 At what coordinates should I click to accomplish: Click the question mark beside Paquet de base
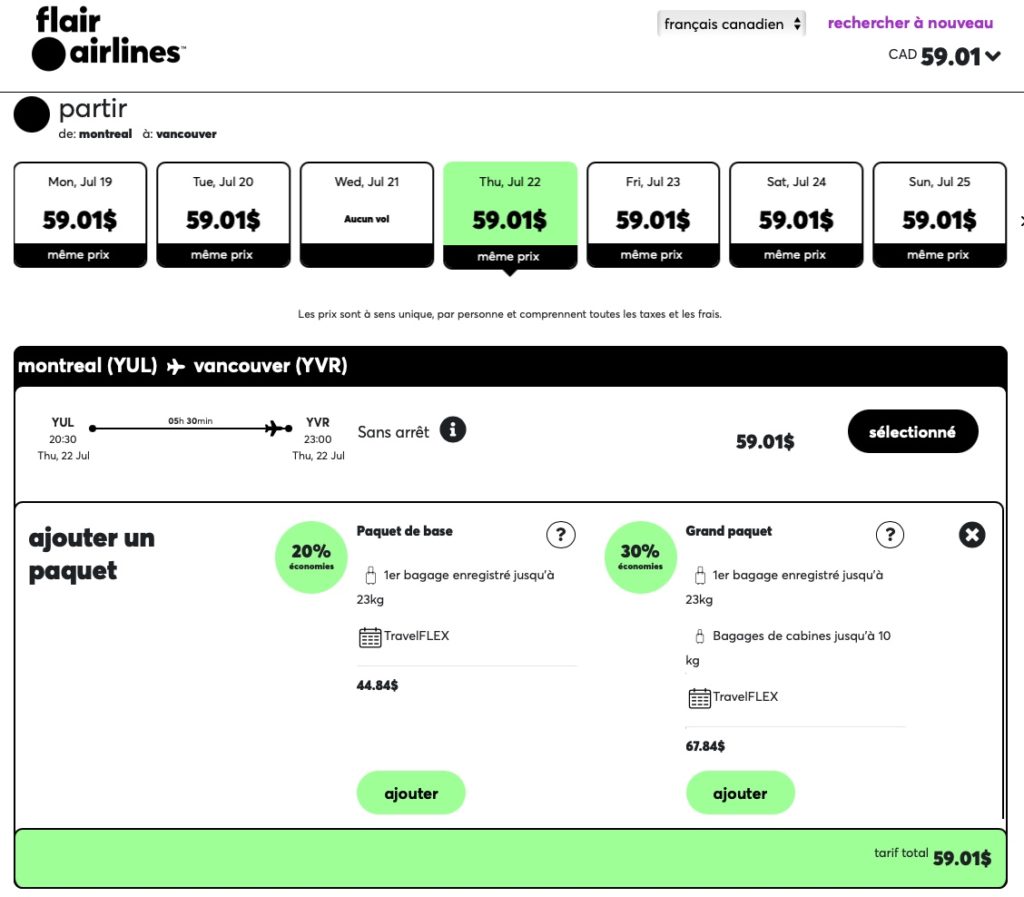click(x=561, y=535)
